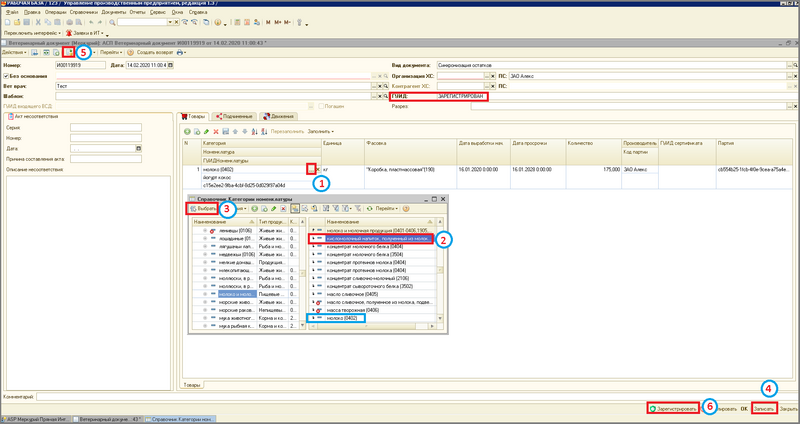The height and width of the screenshot is (424, 800).
Task: Open the Переключить интерфейс dropdown
Action: click(32, 33)
